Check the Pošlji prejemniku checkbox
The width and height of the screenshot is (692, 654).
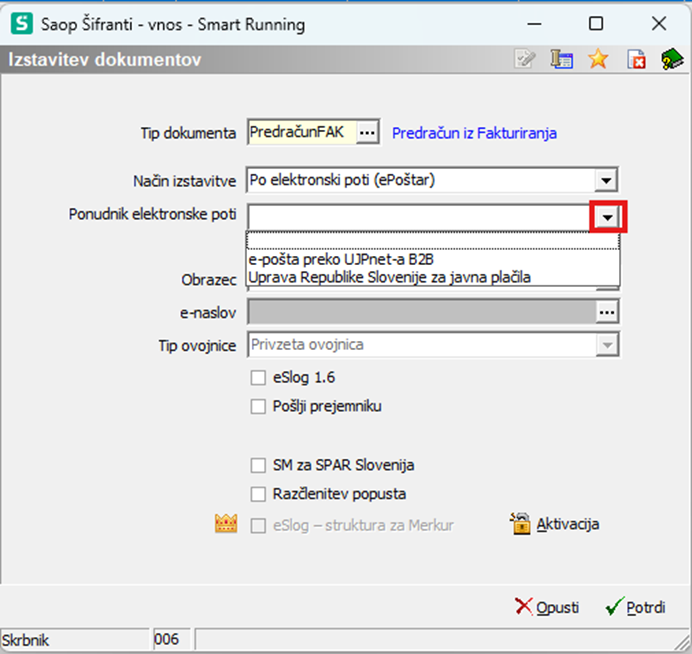tap(258, 406)
